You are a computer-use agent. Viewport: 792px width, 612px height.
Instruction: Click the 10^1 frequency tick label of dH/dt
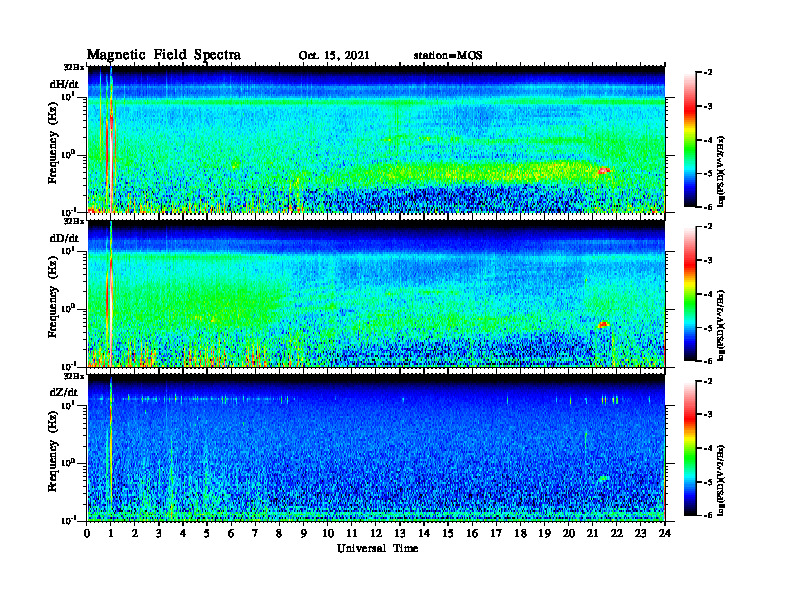[x=69, y=97]
